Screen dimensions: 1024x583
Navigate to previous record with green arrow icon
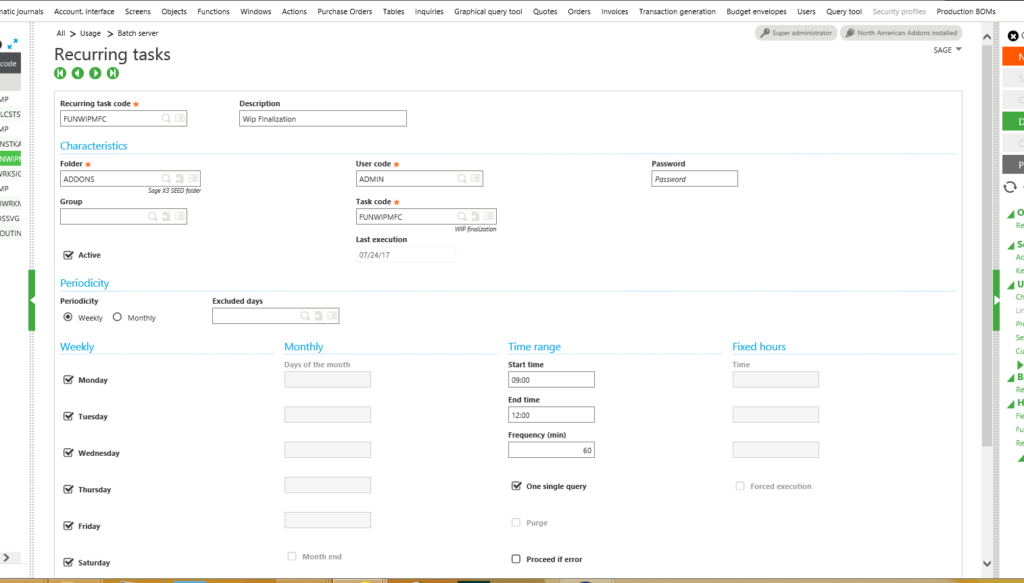78,72
